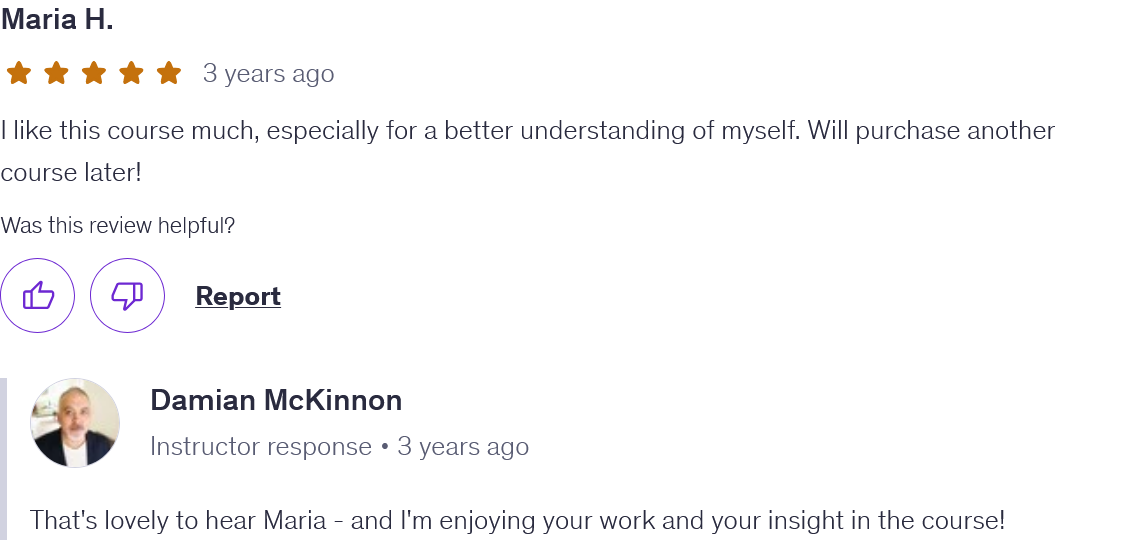Click the 'course later!' line of review
This screenshot has width=1125, height=540.
pyautogui.click(x=71, y=172)
